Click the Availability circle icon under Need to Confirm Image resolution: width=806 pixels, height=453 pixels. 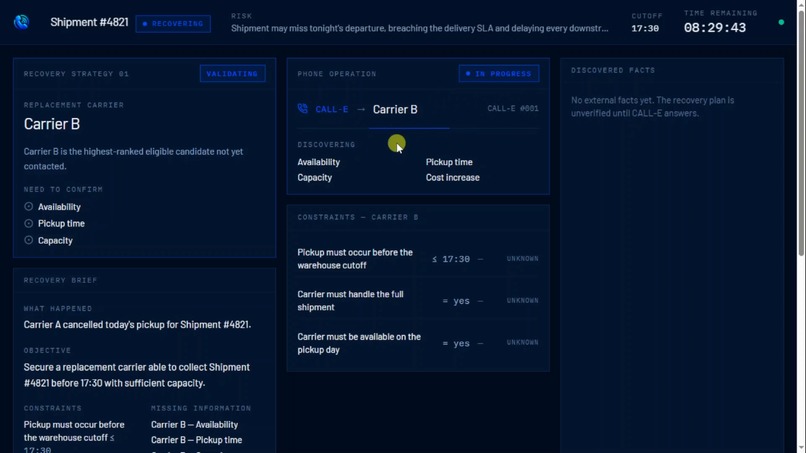(x=29, y=206)
